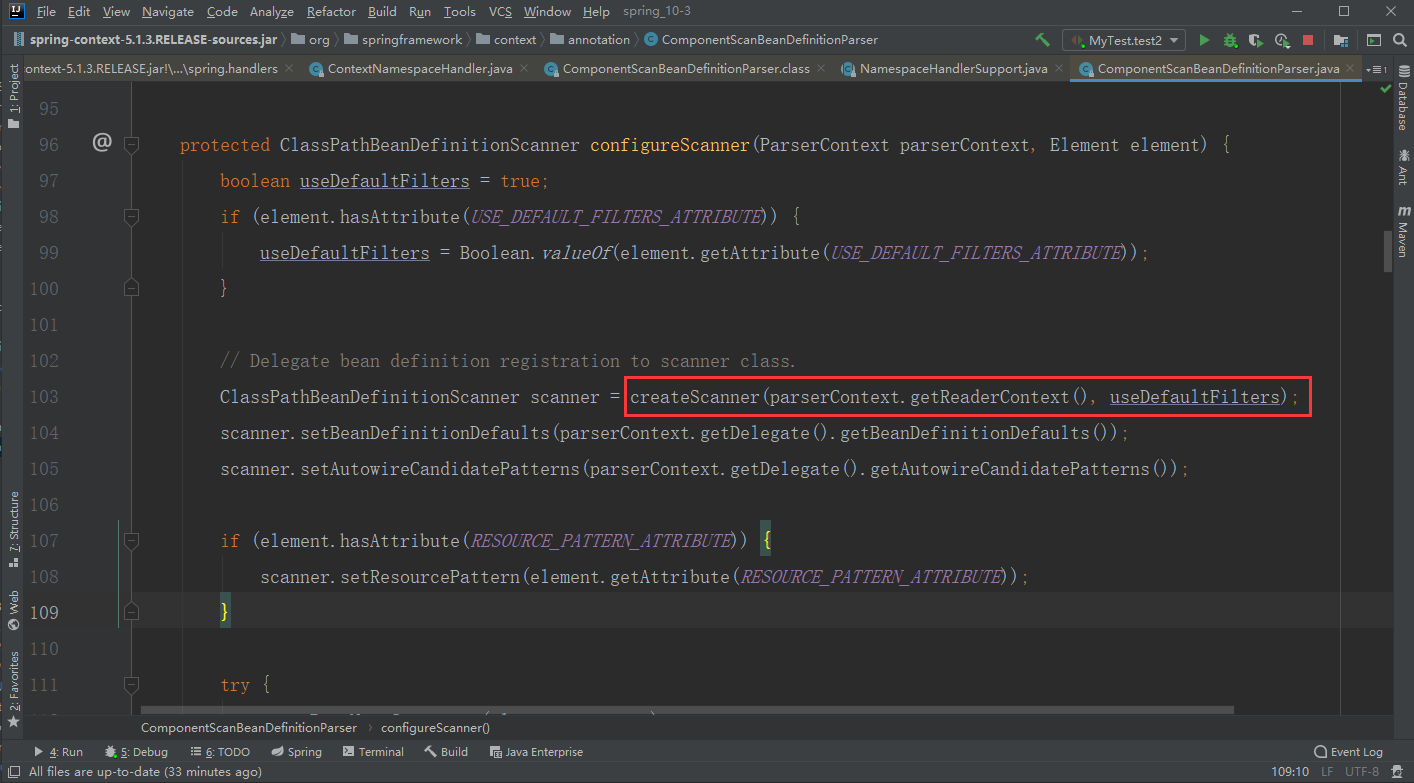Open the TODO tool window button
Viewport: 1414px width, 783px height.
tap(219, 752)
